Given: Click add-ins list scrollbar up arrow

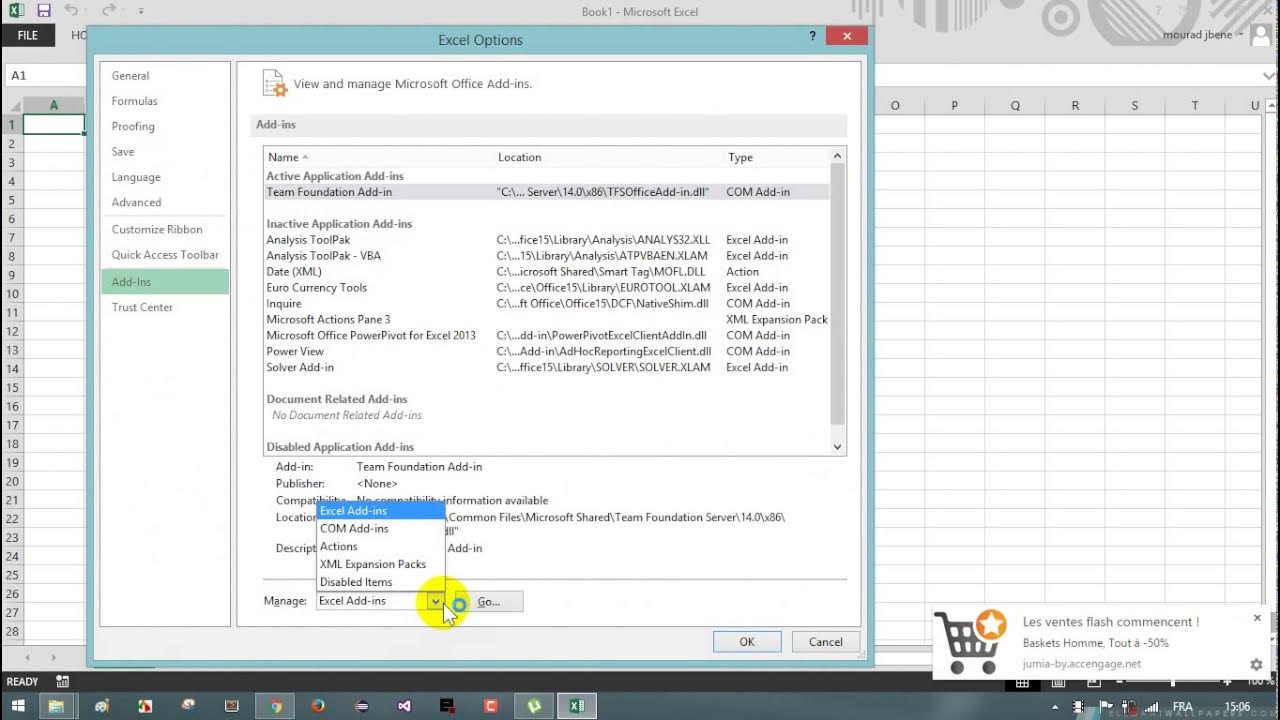Looking at the screenshot, I should pos(838,156).
